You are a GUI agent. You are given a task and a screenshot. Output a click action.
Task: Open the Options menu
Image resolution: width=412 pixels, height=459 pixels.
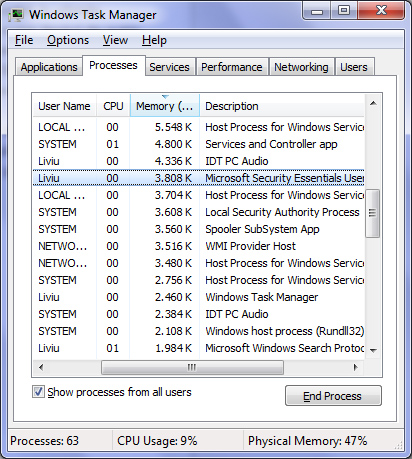tap(68, 40)
